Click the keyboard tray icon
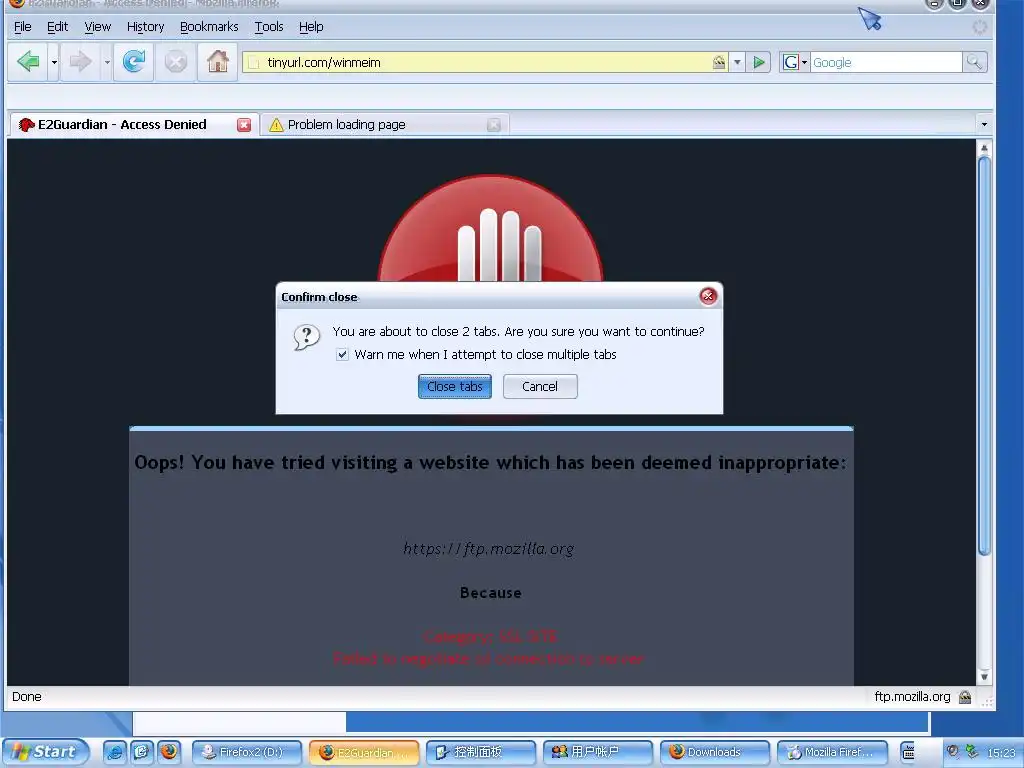Screen dimensions: 1024x768 (908, 752)
